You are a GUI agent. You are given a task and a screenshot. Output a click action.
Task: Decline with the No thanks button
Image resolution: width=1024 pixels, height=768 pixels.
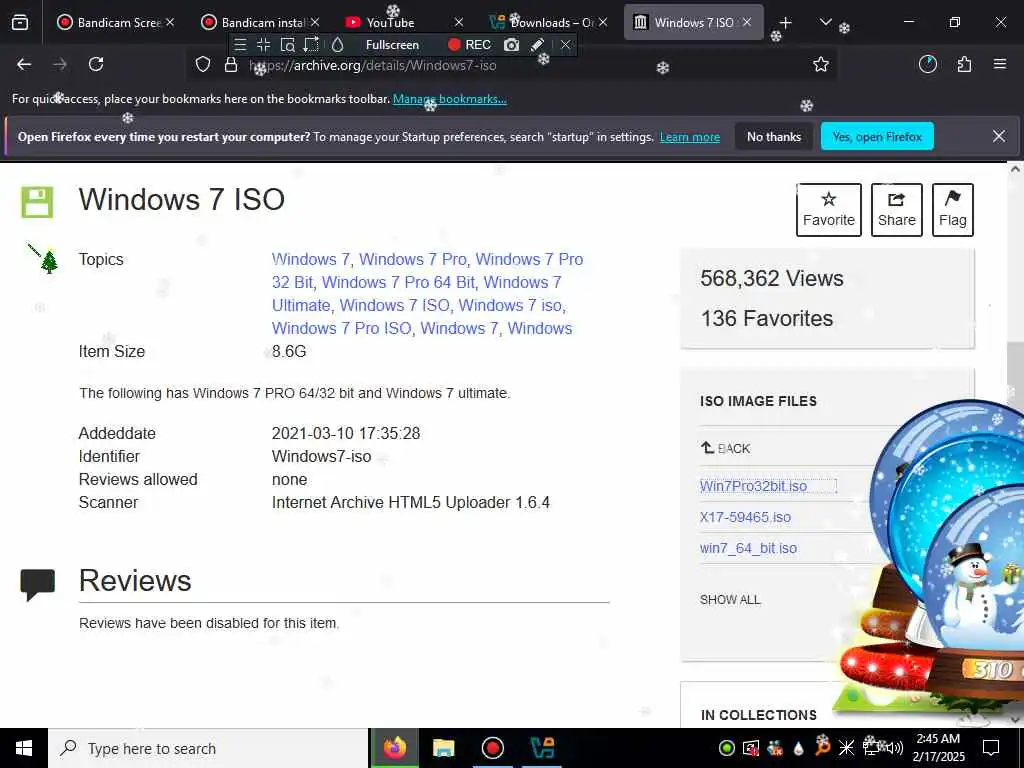774,136
